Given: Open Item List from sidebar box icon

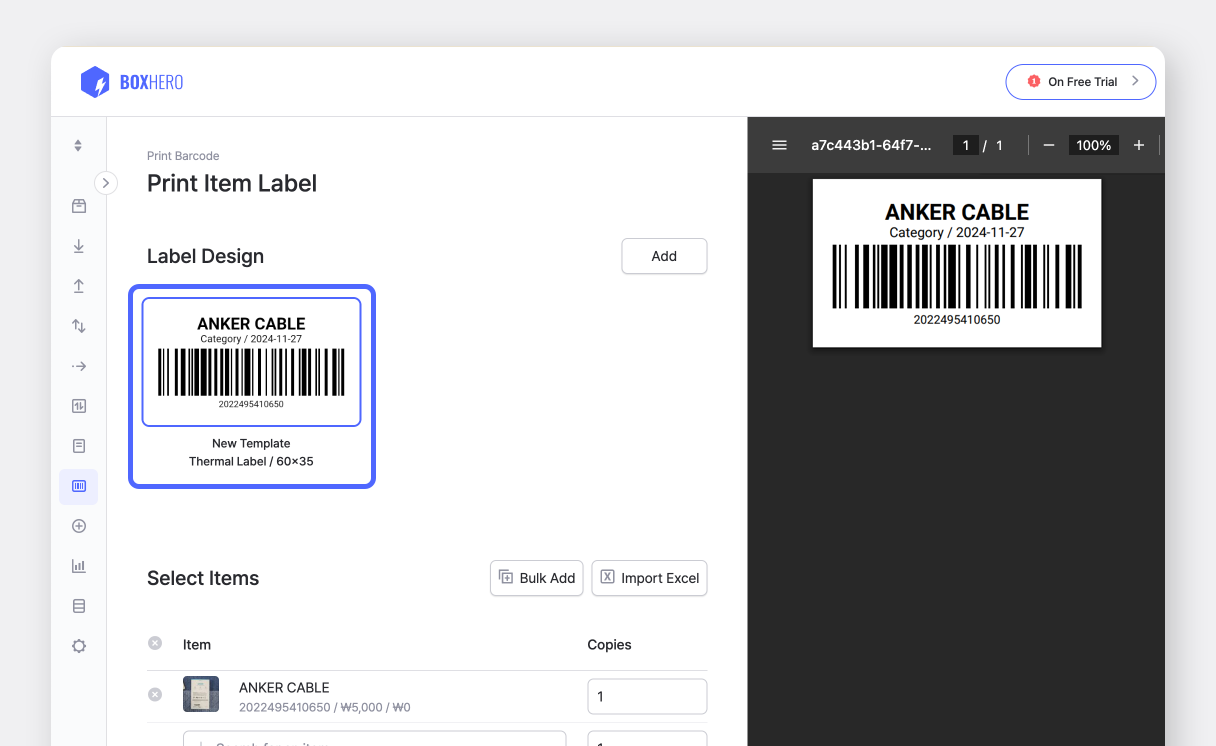Looking at the screenshot, I should point(79,206).
